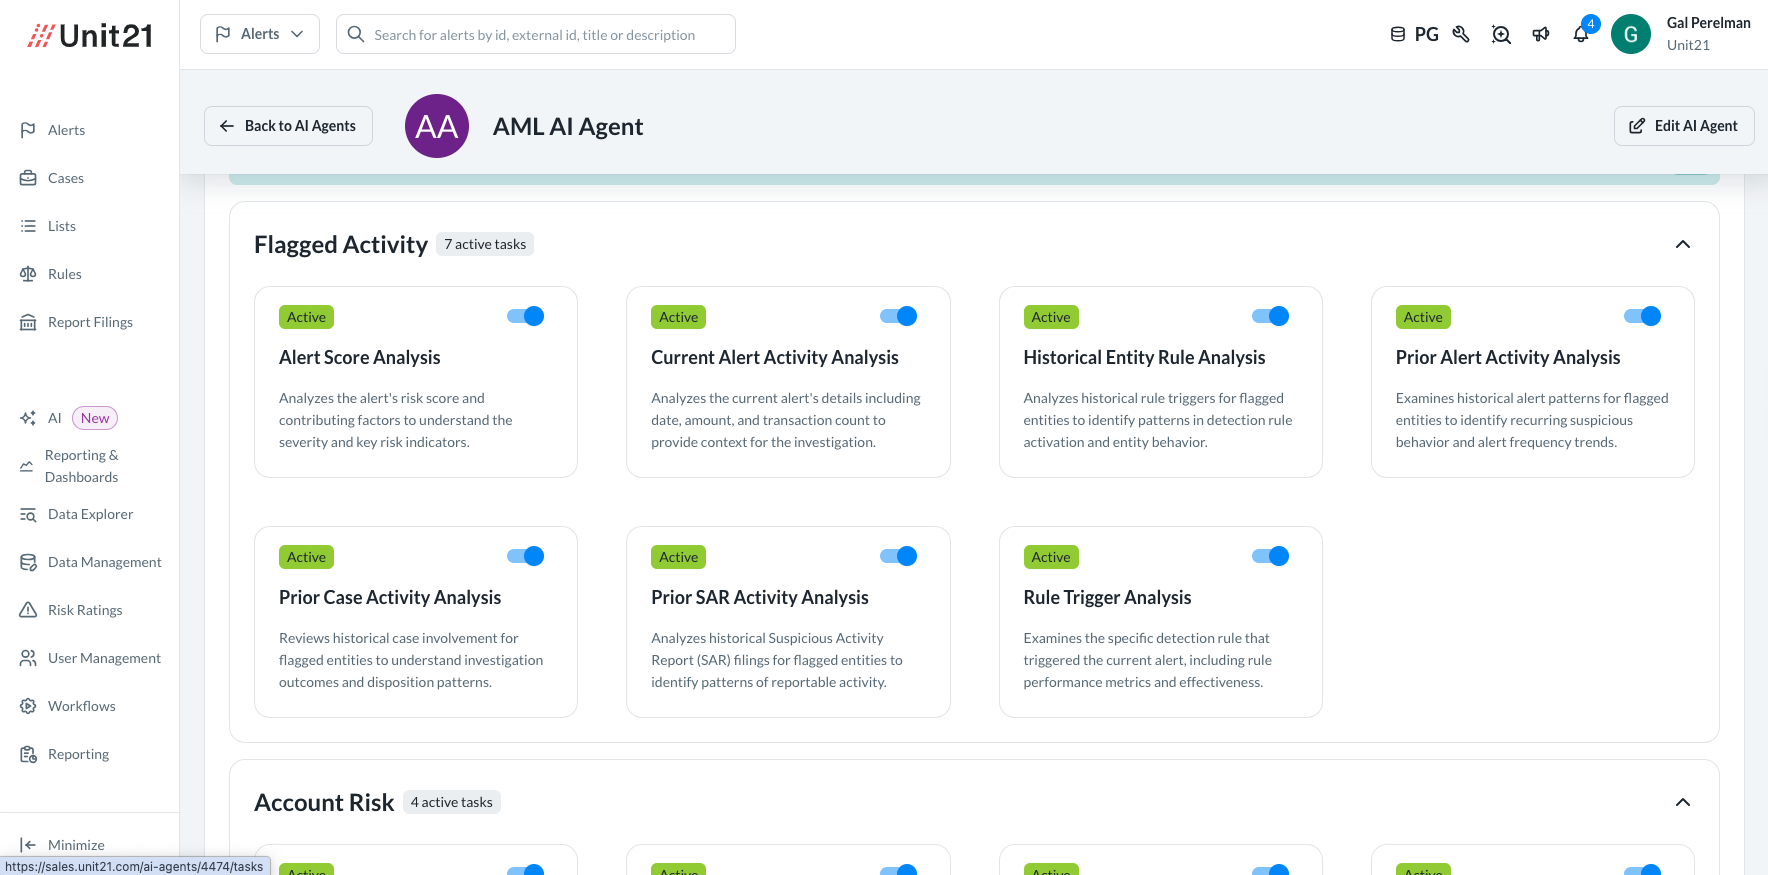
Task: Open Workflows in sidebar
Action: click(x=82, y=706)
